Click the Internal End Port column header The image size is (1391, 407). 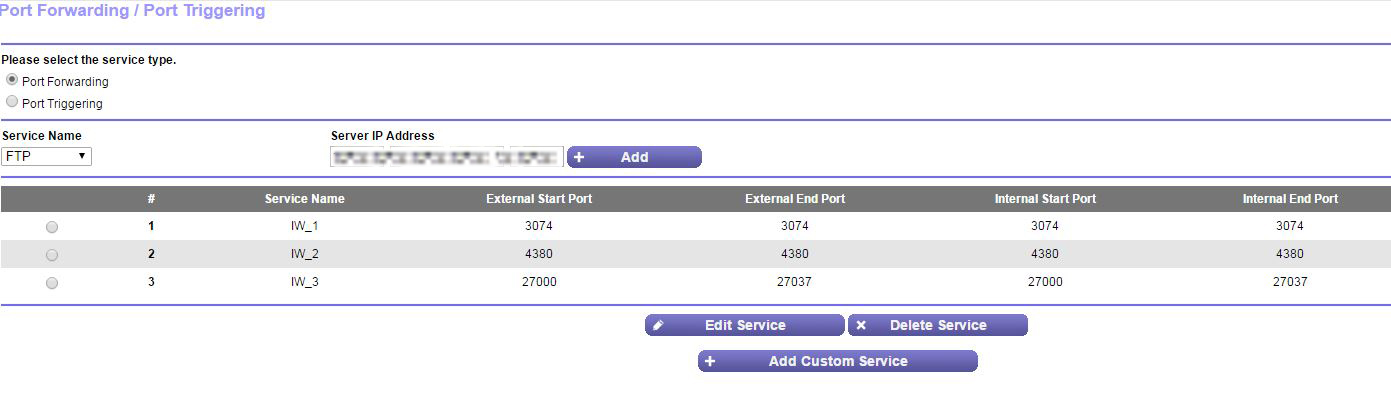(1290, 199)
